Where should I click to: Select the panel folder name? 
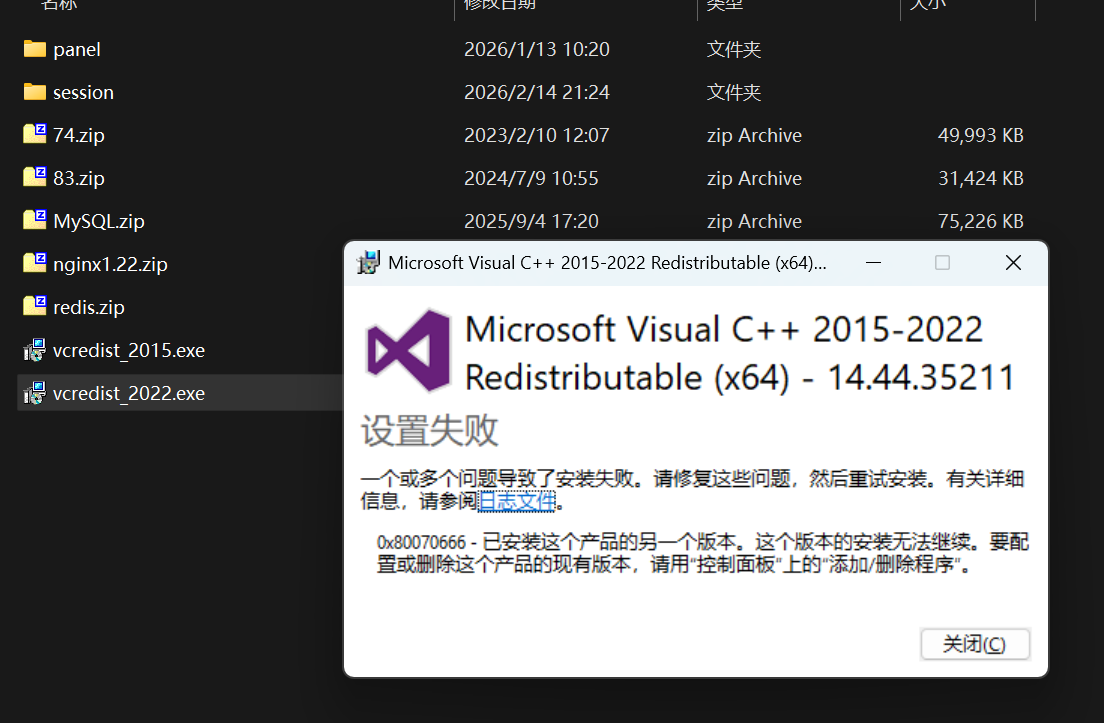tap(77, 49)
